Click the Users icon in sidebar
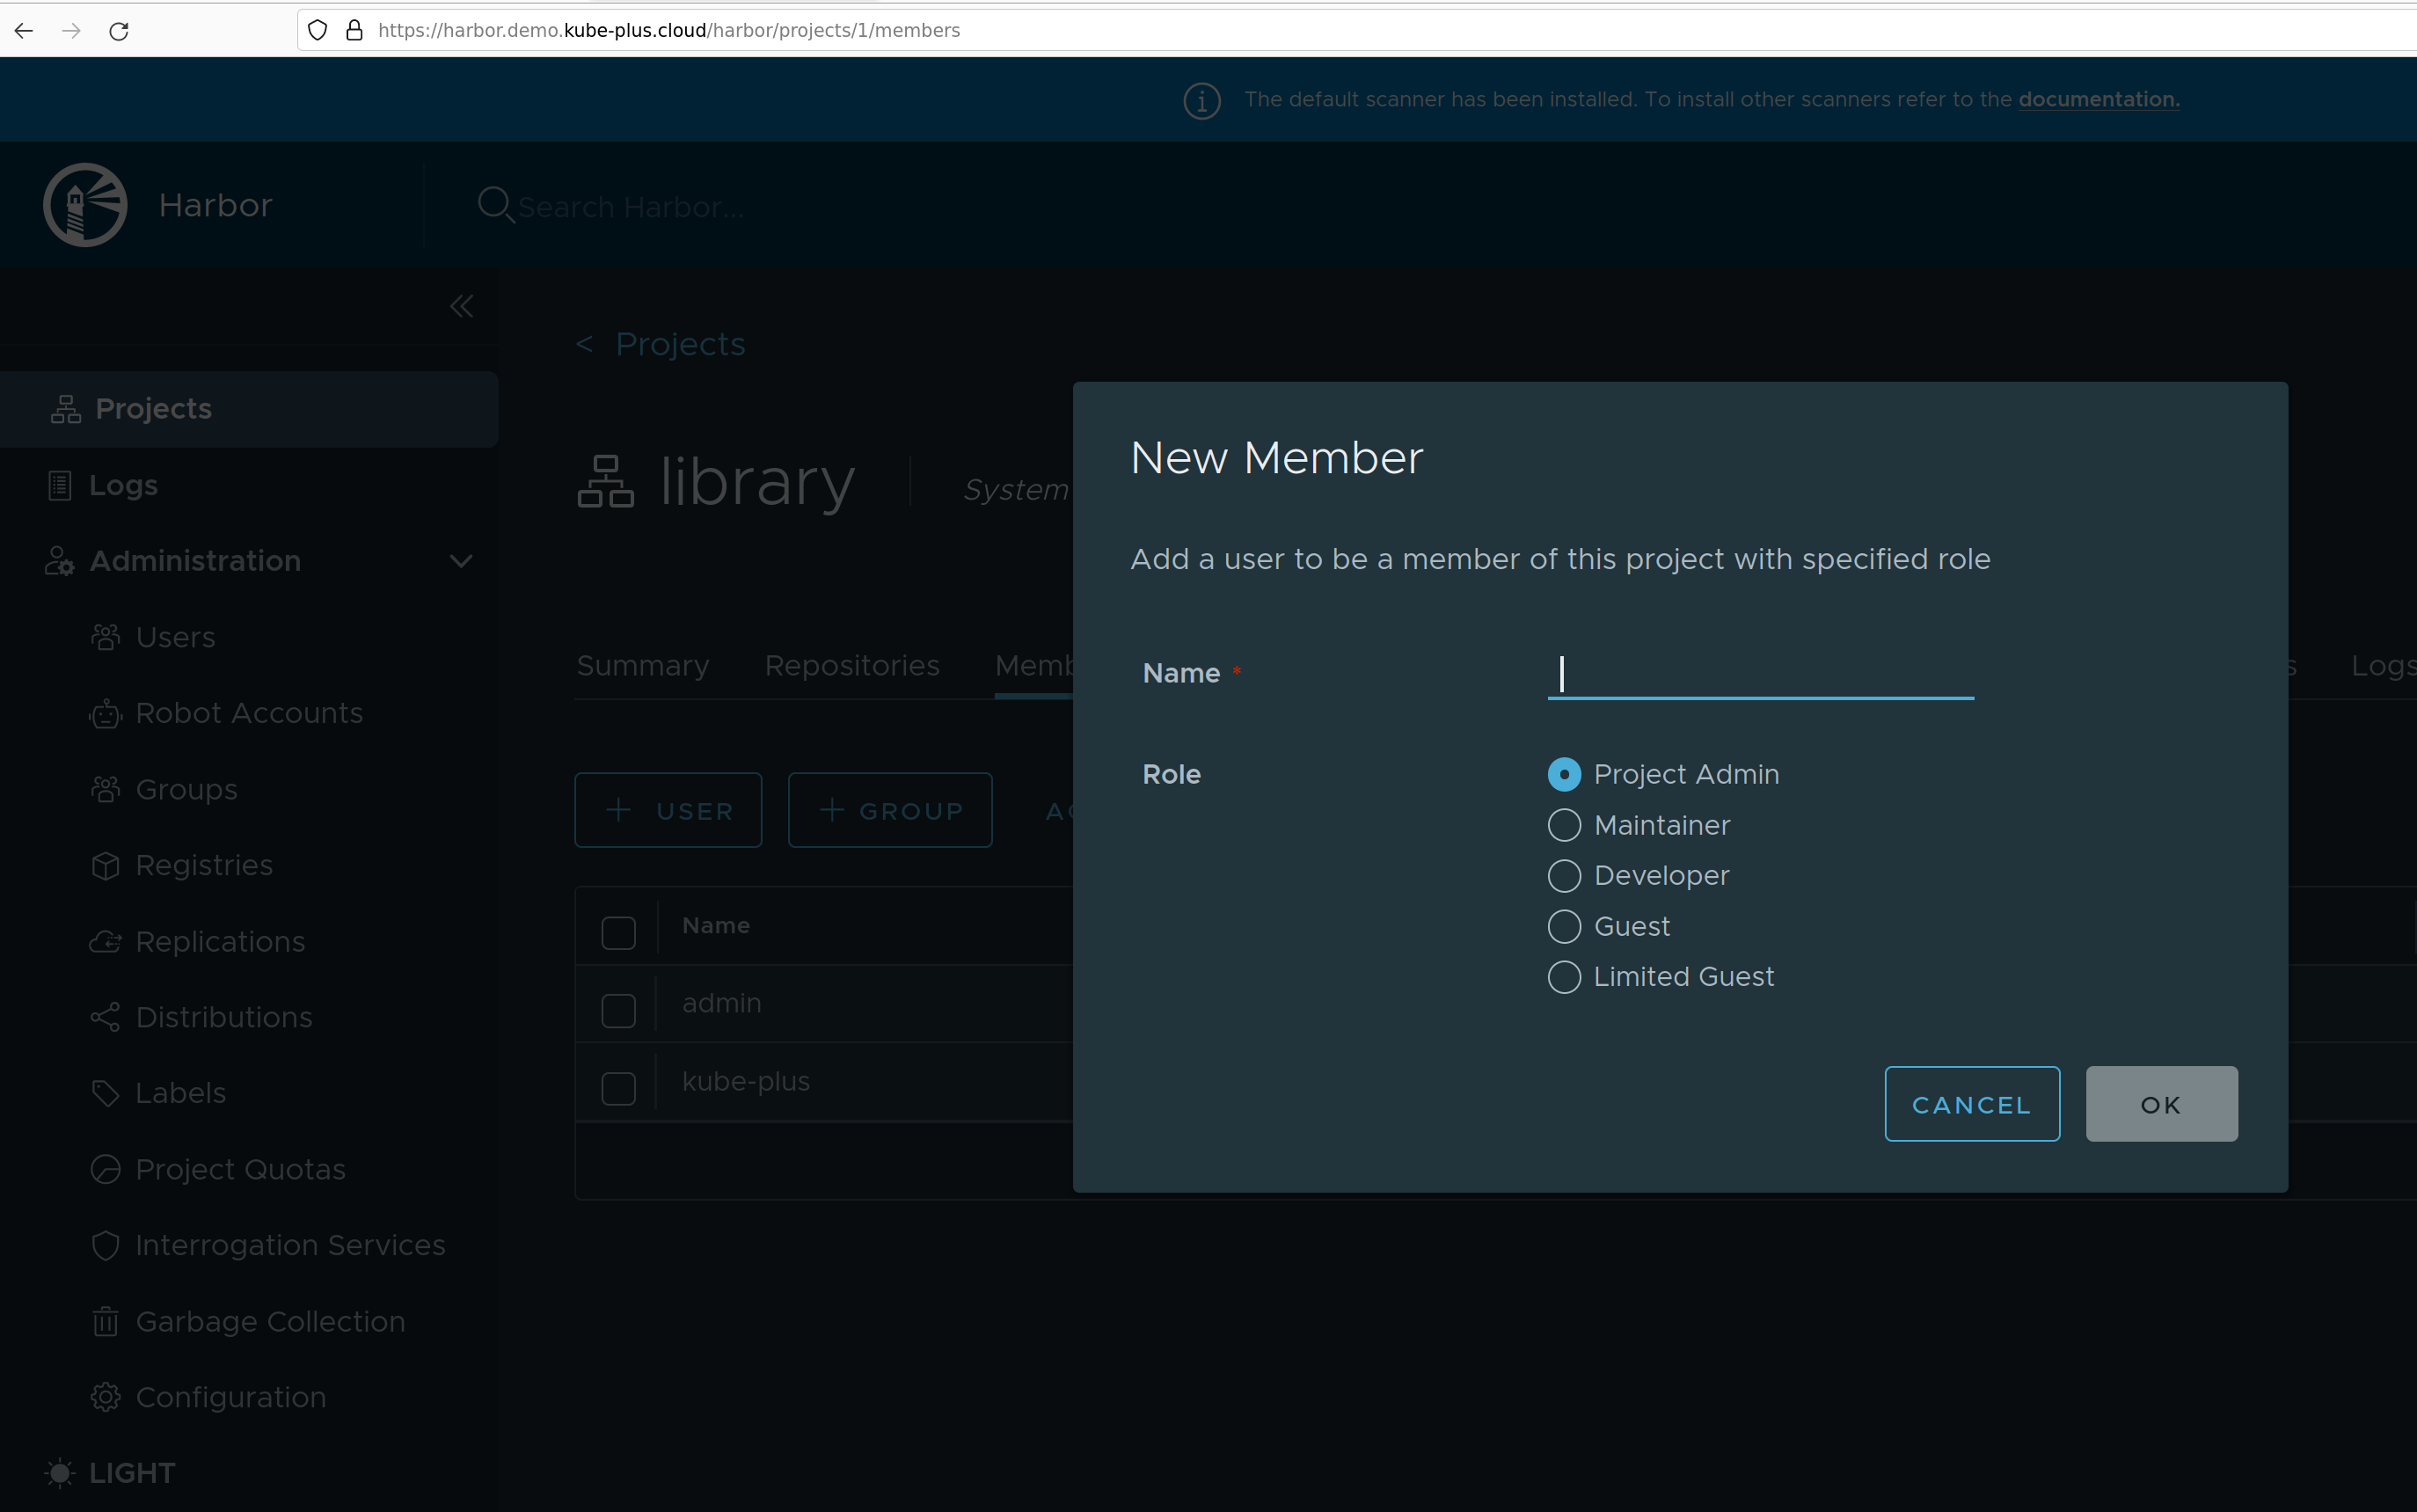 [x=105, y=637]
